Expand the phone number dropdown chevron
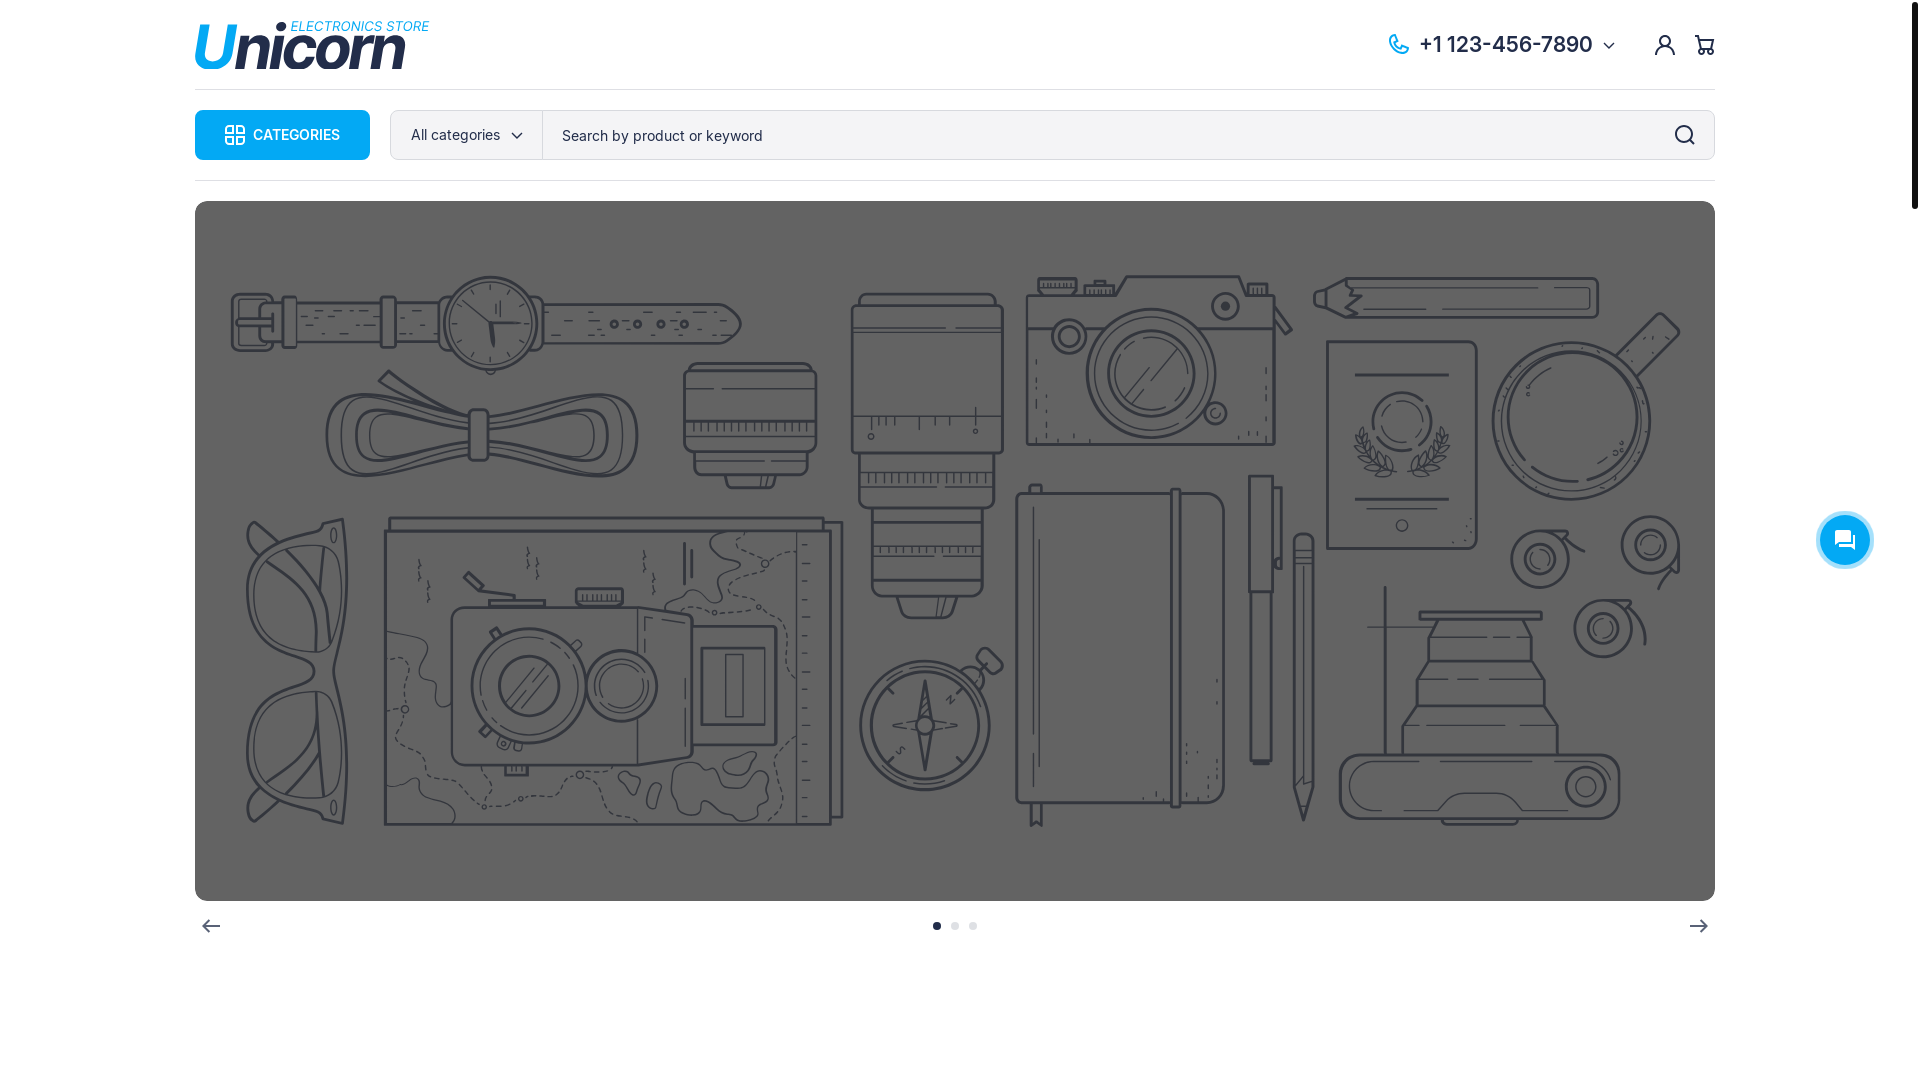The image size is (1920, 1080). tap(1609, 46)
